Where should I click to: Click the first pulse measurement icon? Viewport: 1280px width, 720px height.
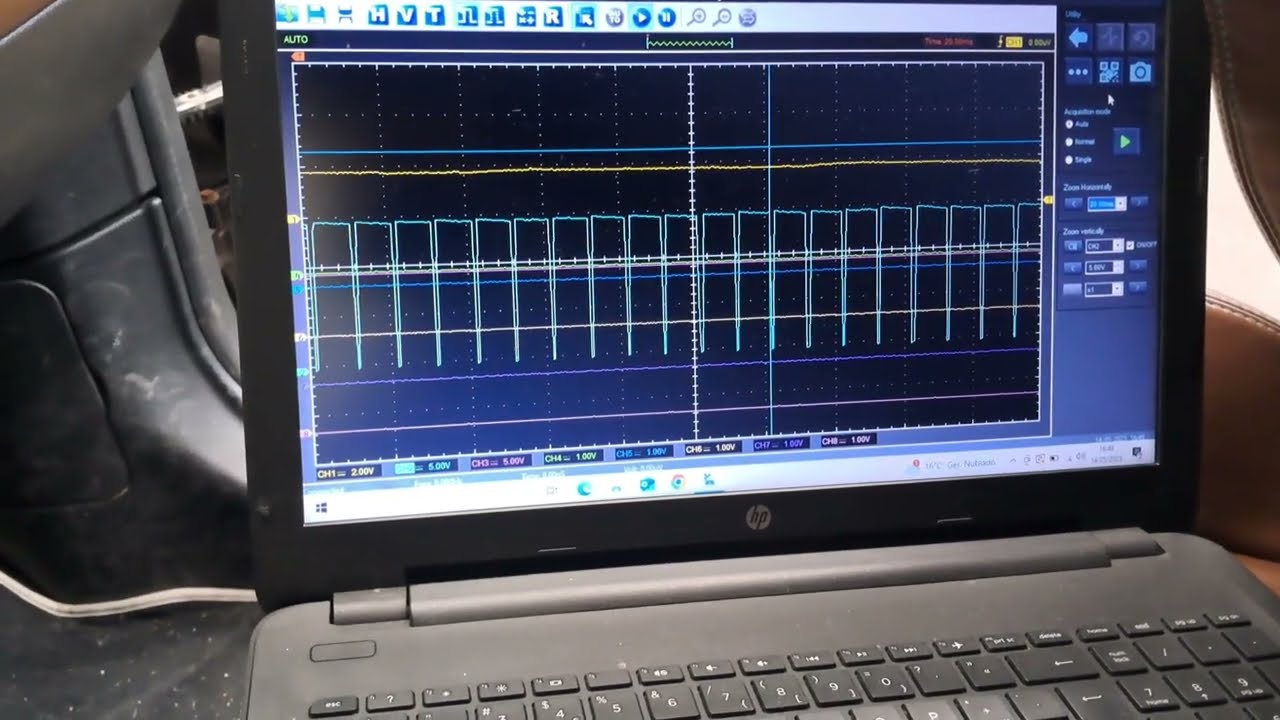click(x=467, y=17)
